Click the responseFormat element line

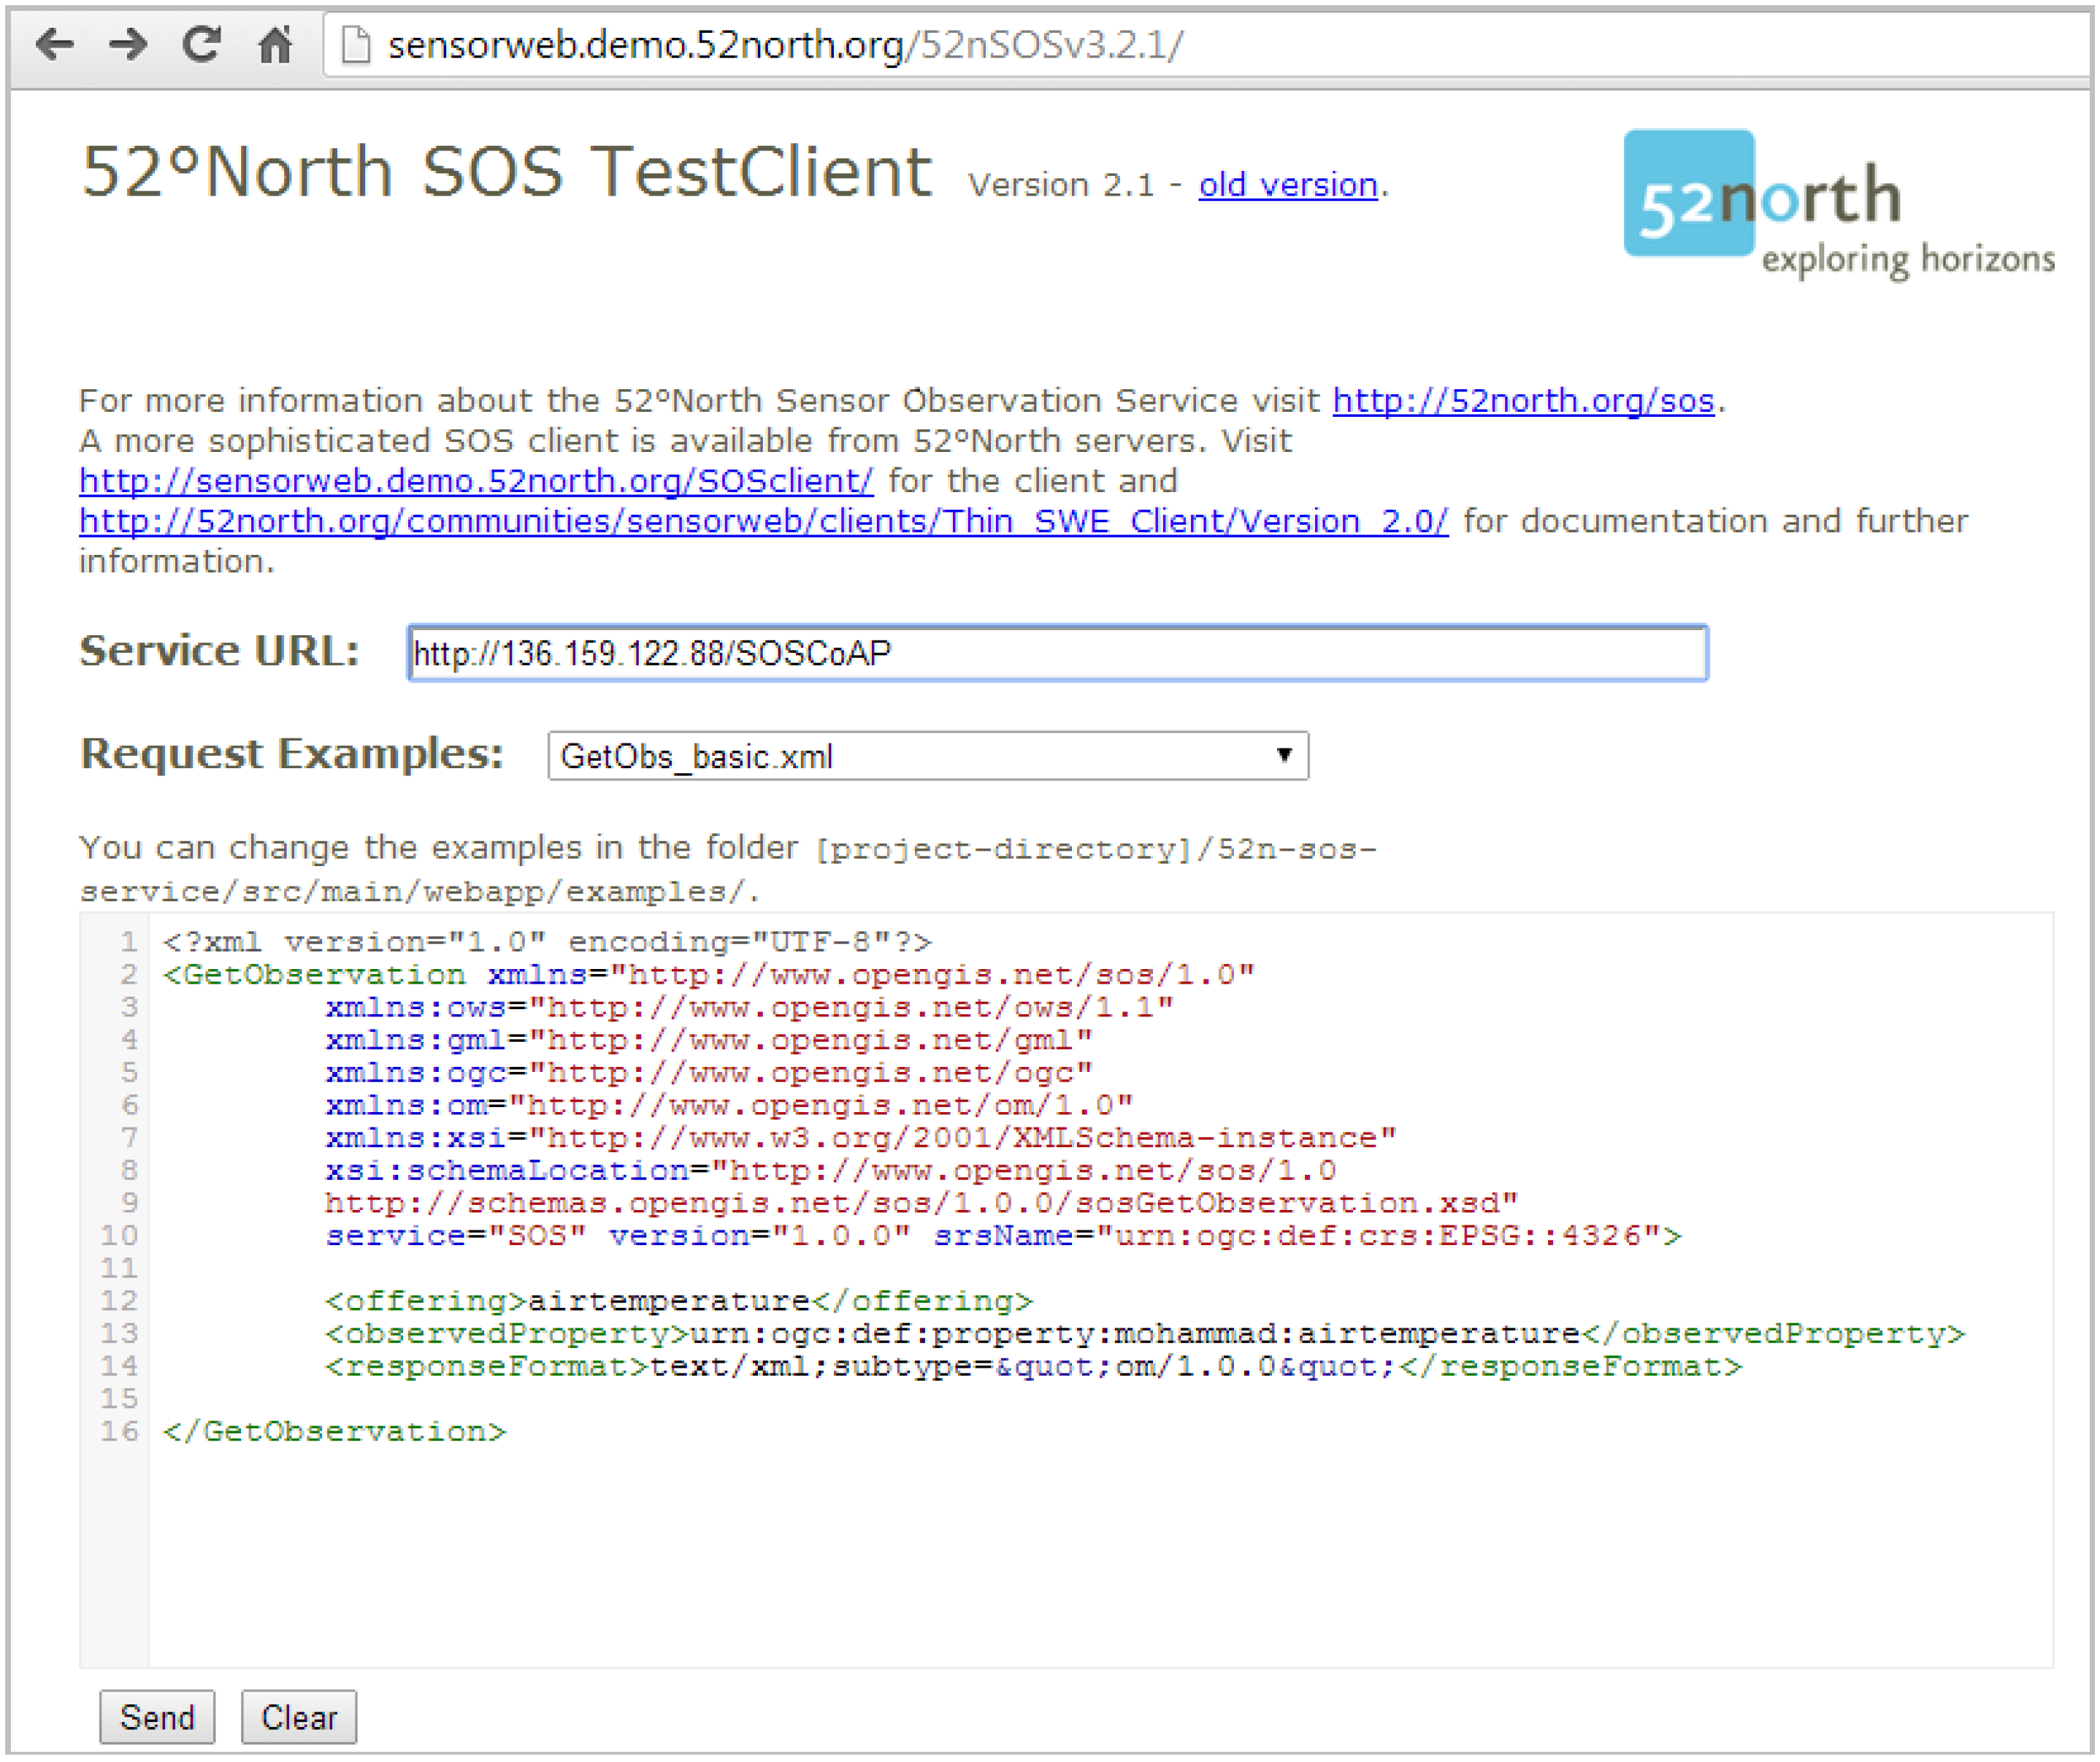(x=1033, y=1366)
